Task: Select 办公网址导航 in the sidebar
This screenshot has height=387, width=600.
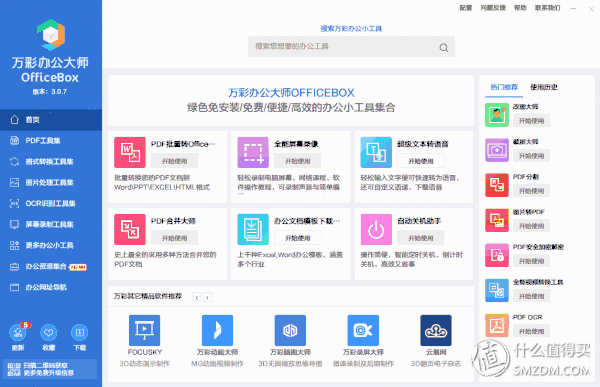Action: click(51, 287)
